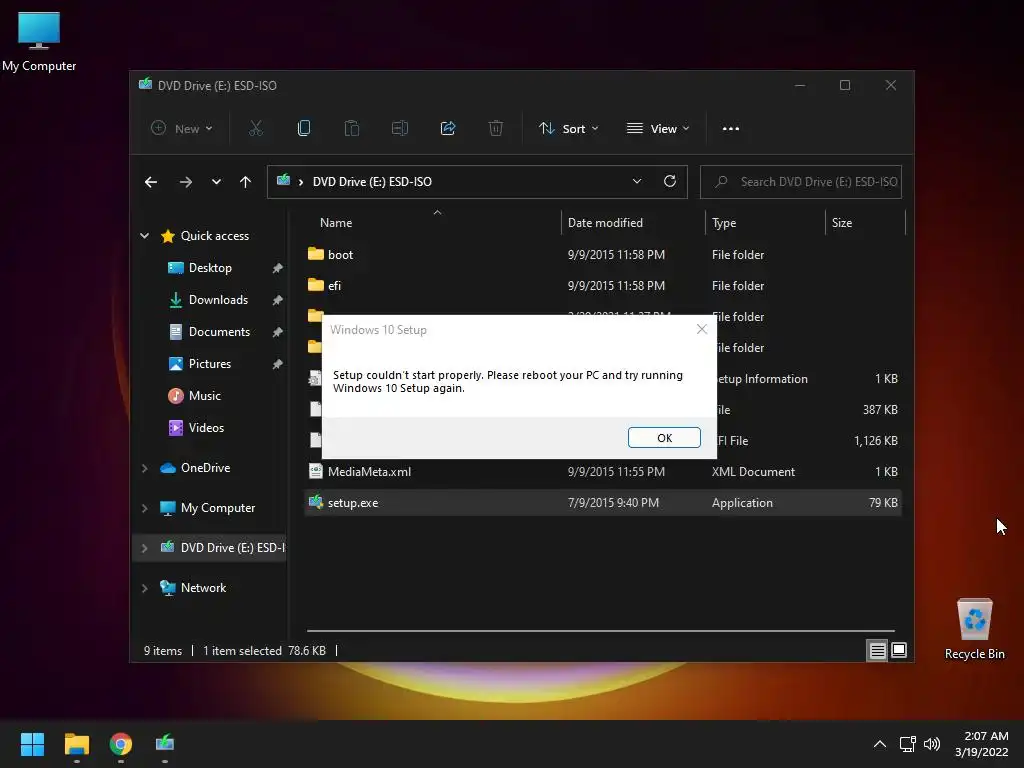Select the boot folder
The image size is (1024, 768).
pyautogui.click(x=602, y=255)
